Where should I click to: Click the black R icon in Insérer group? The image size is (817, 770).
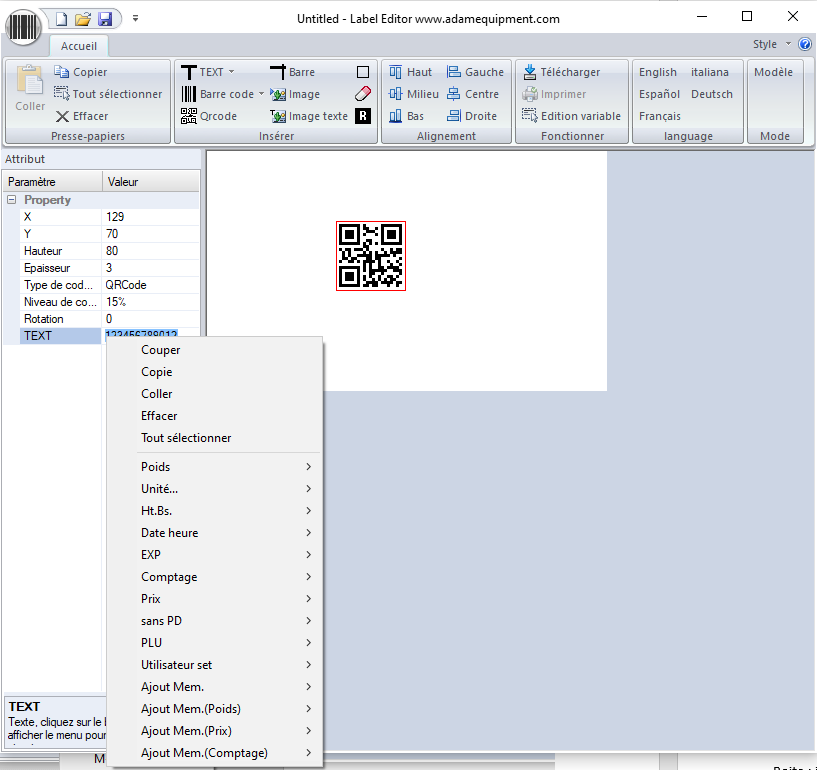point(363,116)
